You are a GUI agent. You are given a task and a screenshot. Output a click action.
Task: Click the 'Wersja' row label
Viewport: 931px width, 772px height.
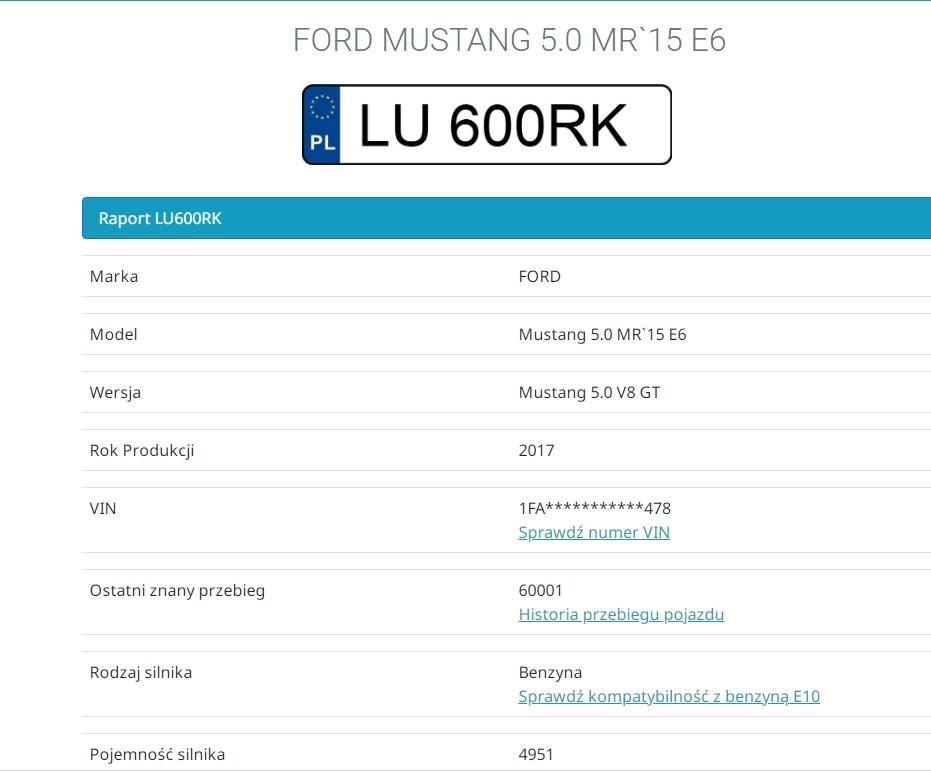pyautogui.click(x=115, y=393)
